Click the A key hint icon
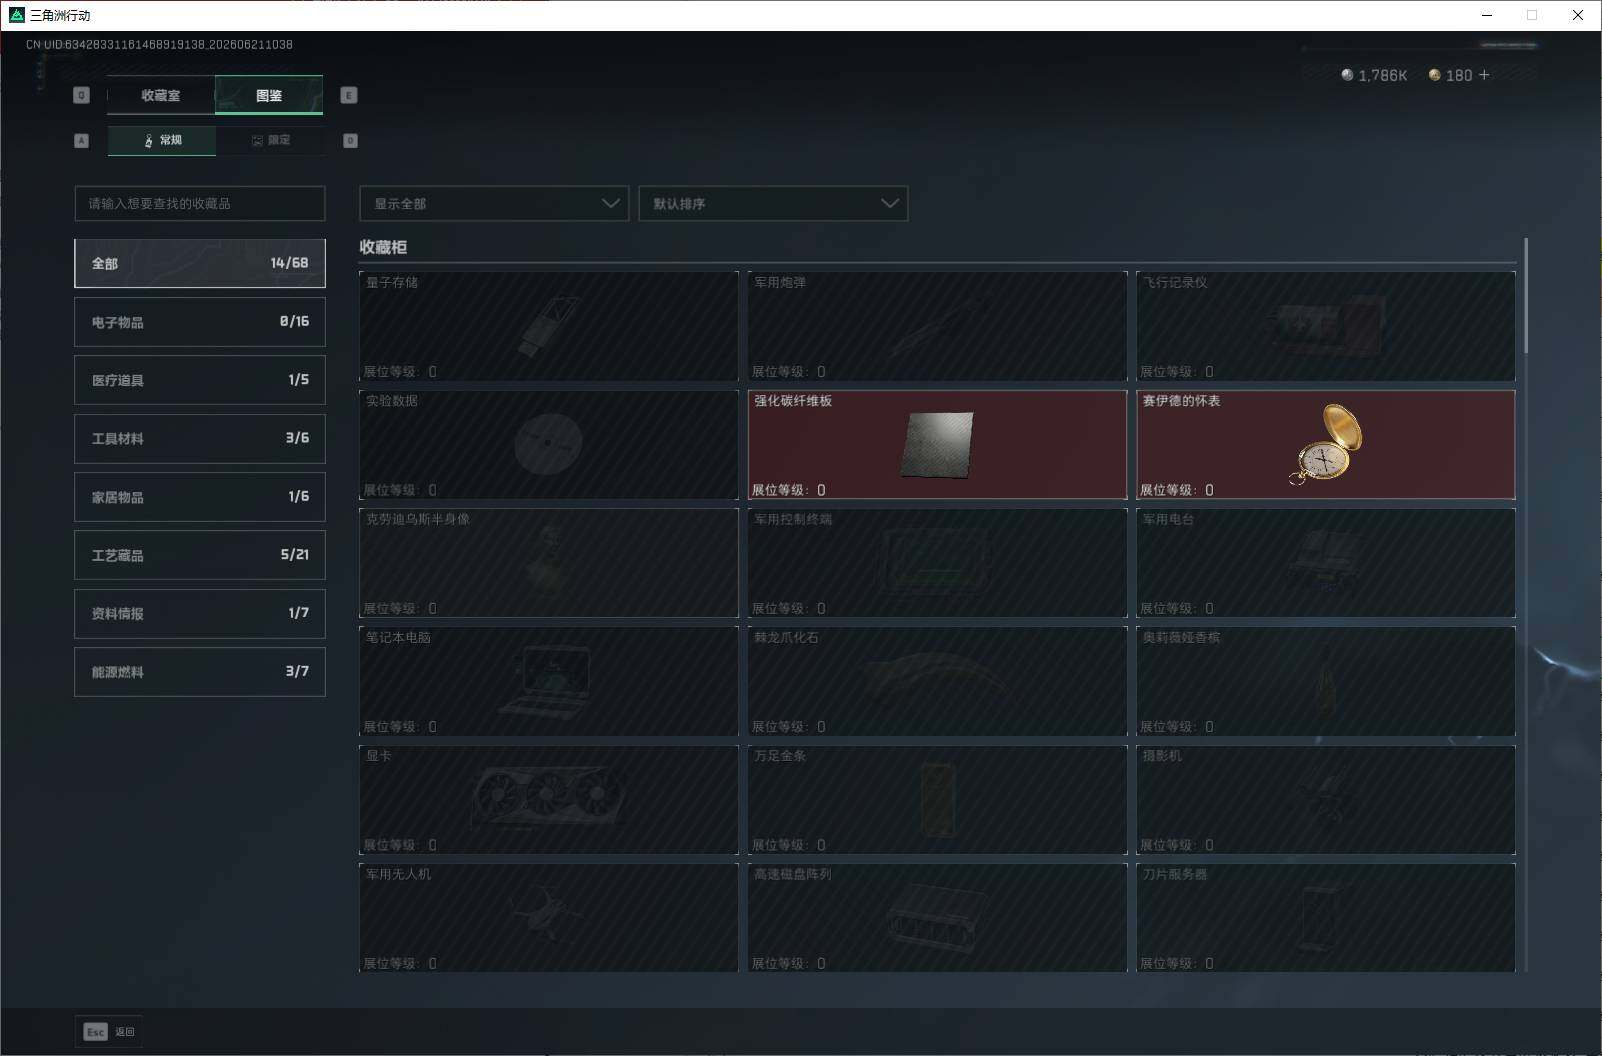This screenshot has width=1602, height=1056. click(82, 140)
